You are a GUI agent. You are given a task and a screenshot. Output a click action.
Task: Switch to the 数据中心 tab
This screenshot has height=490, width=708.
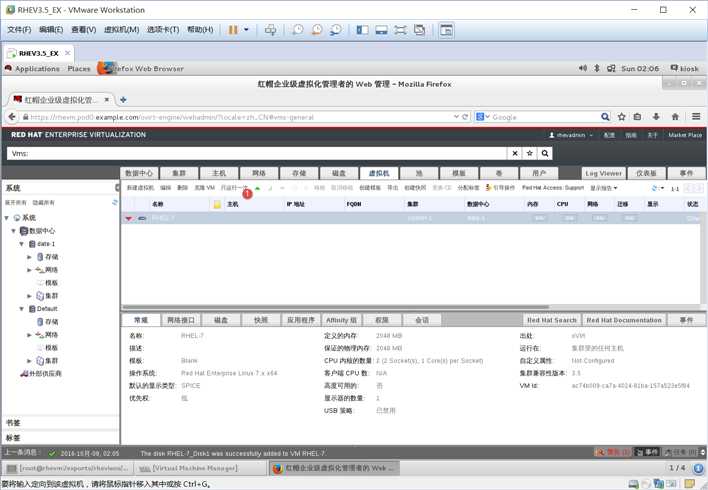click(x=139, y=173)
